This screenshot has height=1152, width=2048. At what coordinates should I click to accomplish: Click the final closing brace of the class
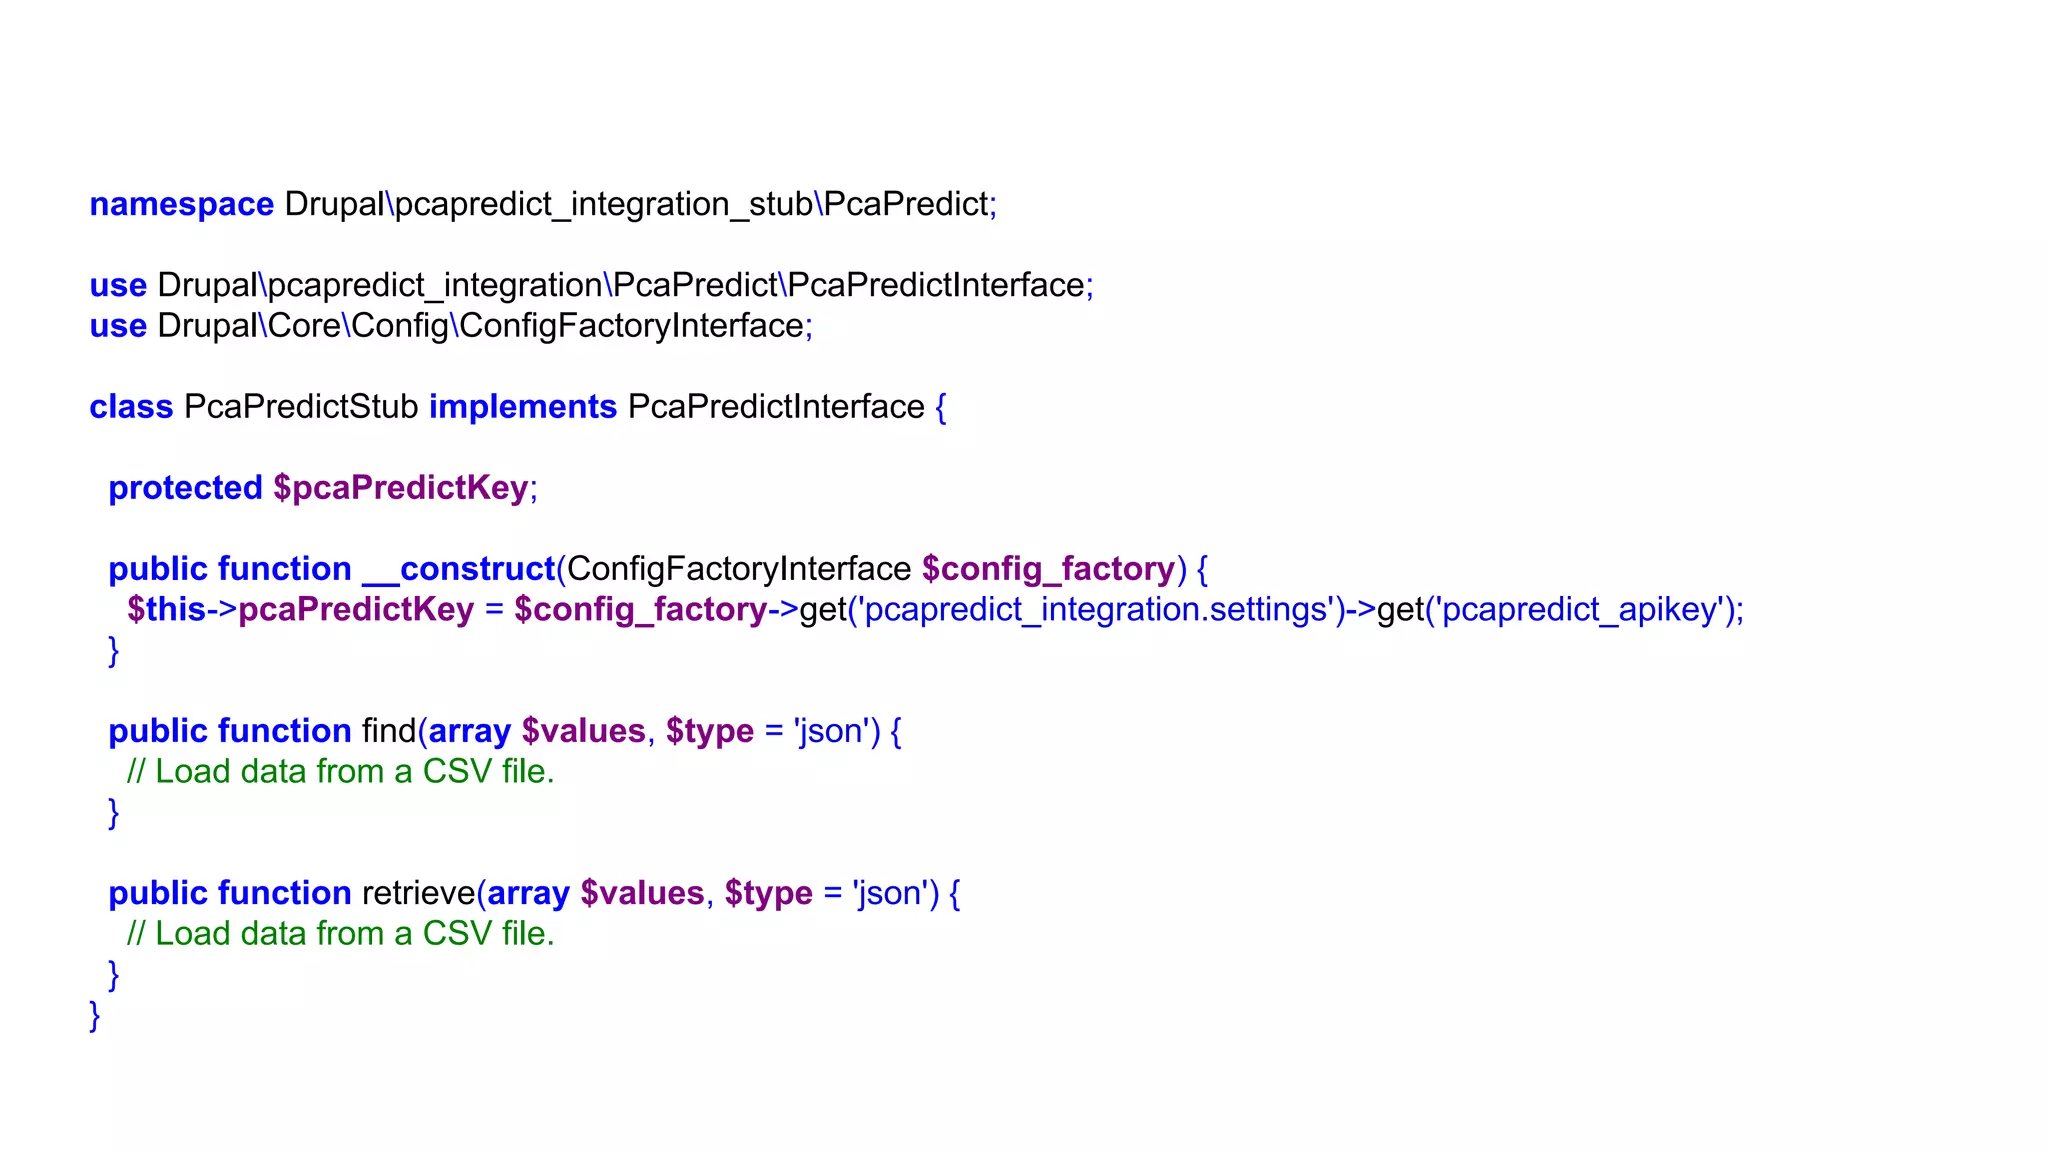tap(95, 1016)
